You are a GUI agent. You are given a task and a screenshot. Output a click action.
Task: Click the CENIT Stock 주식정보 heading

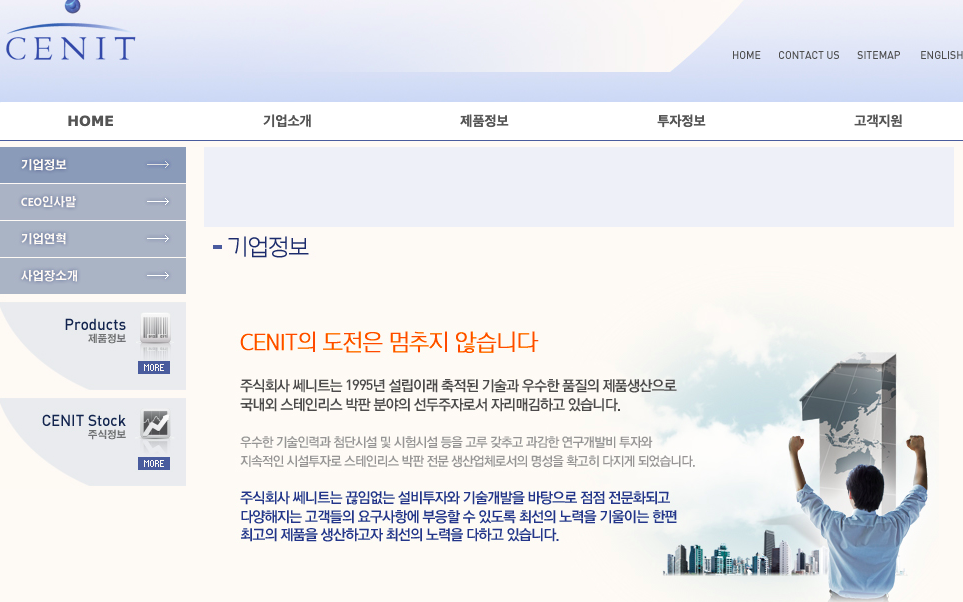coord(84,426)
